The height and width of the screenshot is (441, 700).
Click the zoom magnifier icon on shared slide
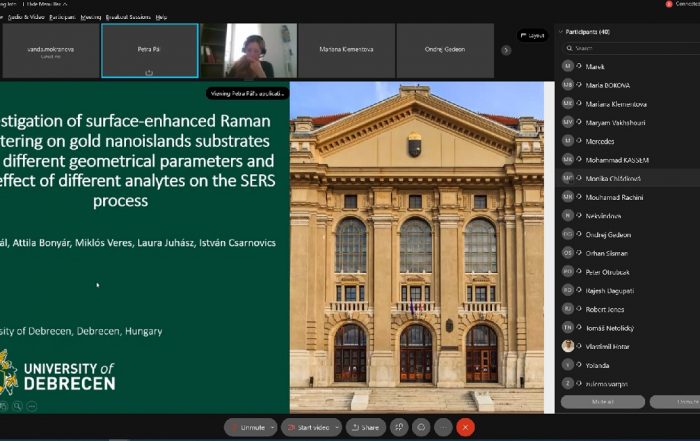(17, 406)
